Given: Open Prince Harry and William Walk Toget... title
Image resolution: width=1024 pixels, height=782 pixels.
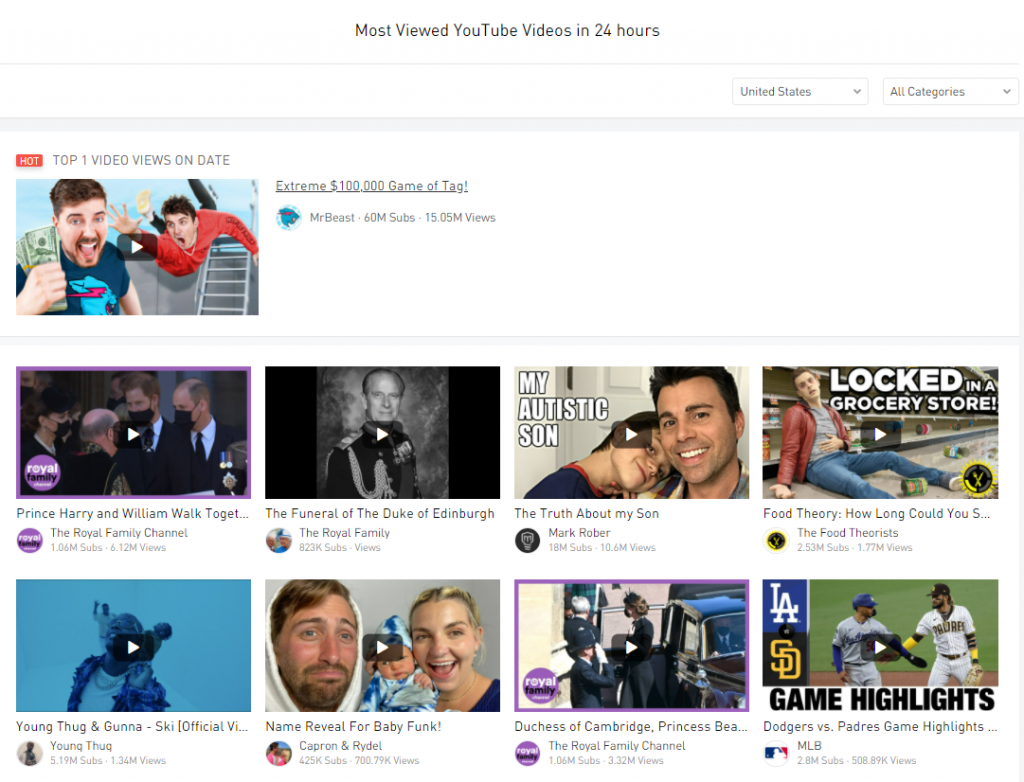Looking at the screenshot, I should coord(133,513).
